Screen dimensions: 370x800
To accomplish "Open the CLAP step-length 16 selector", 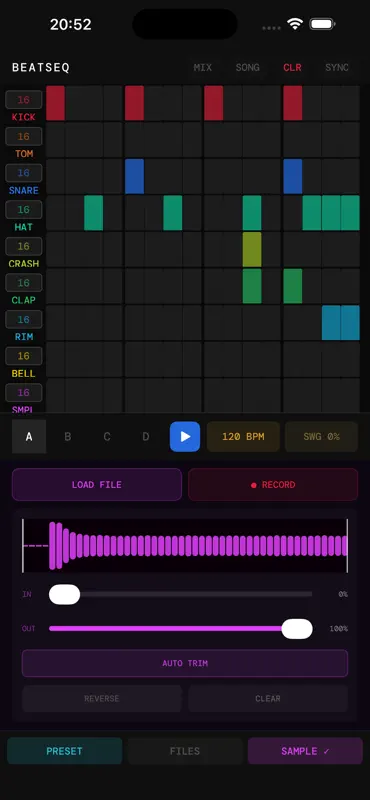I will click(x=23, y=283).
